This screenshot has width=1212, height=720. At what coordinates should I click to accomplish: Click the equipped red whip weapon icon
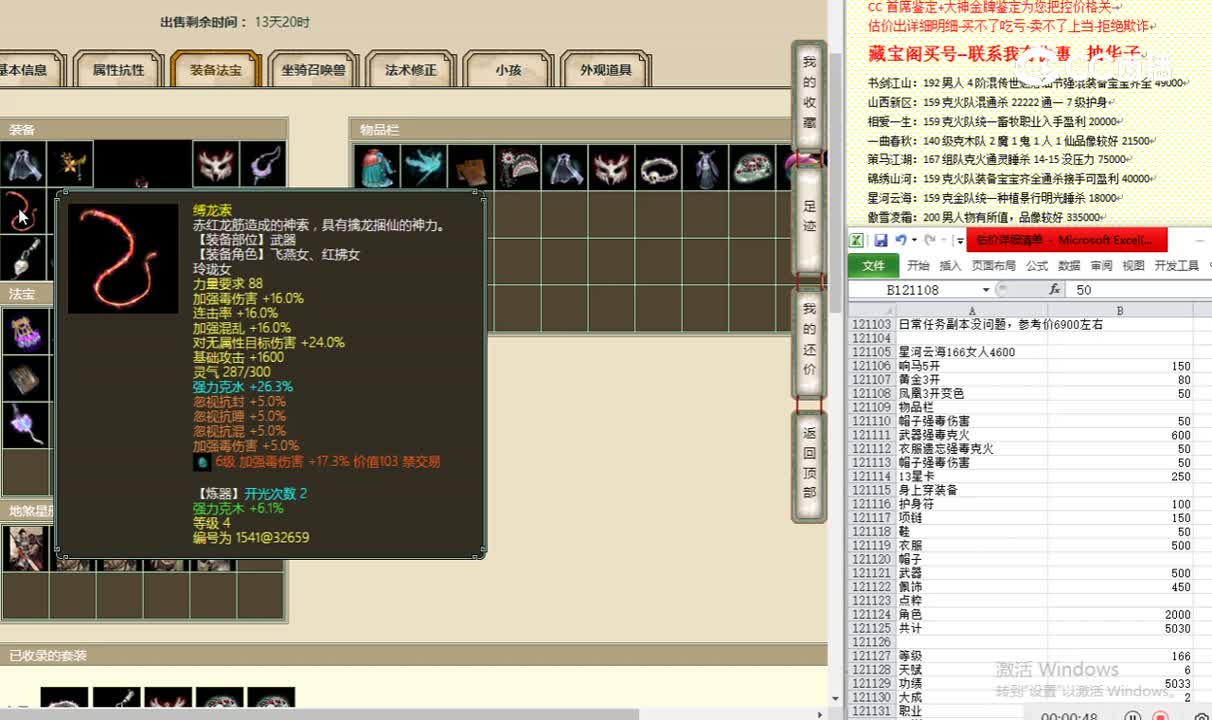click(x=23, y=211)
